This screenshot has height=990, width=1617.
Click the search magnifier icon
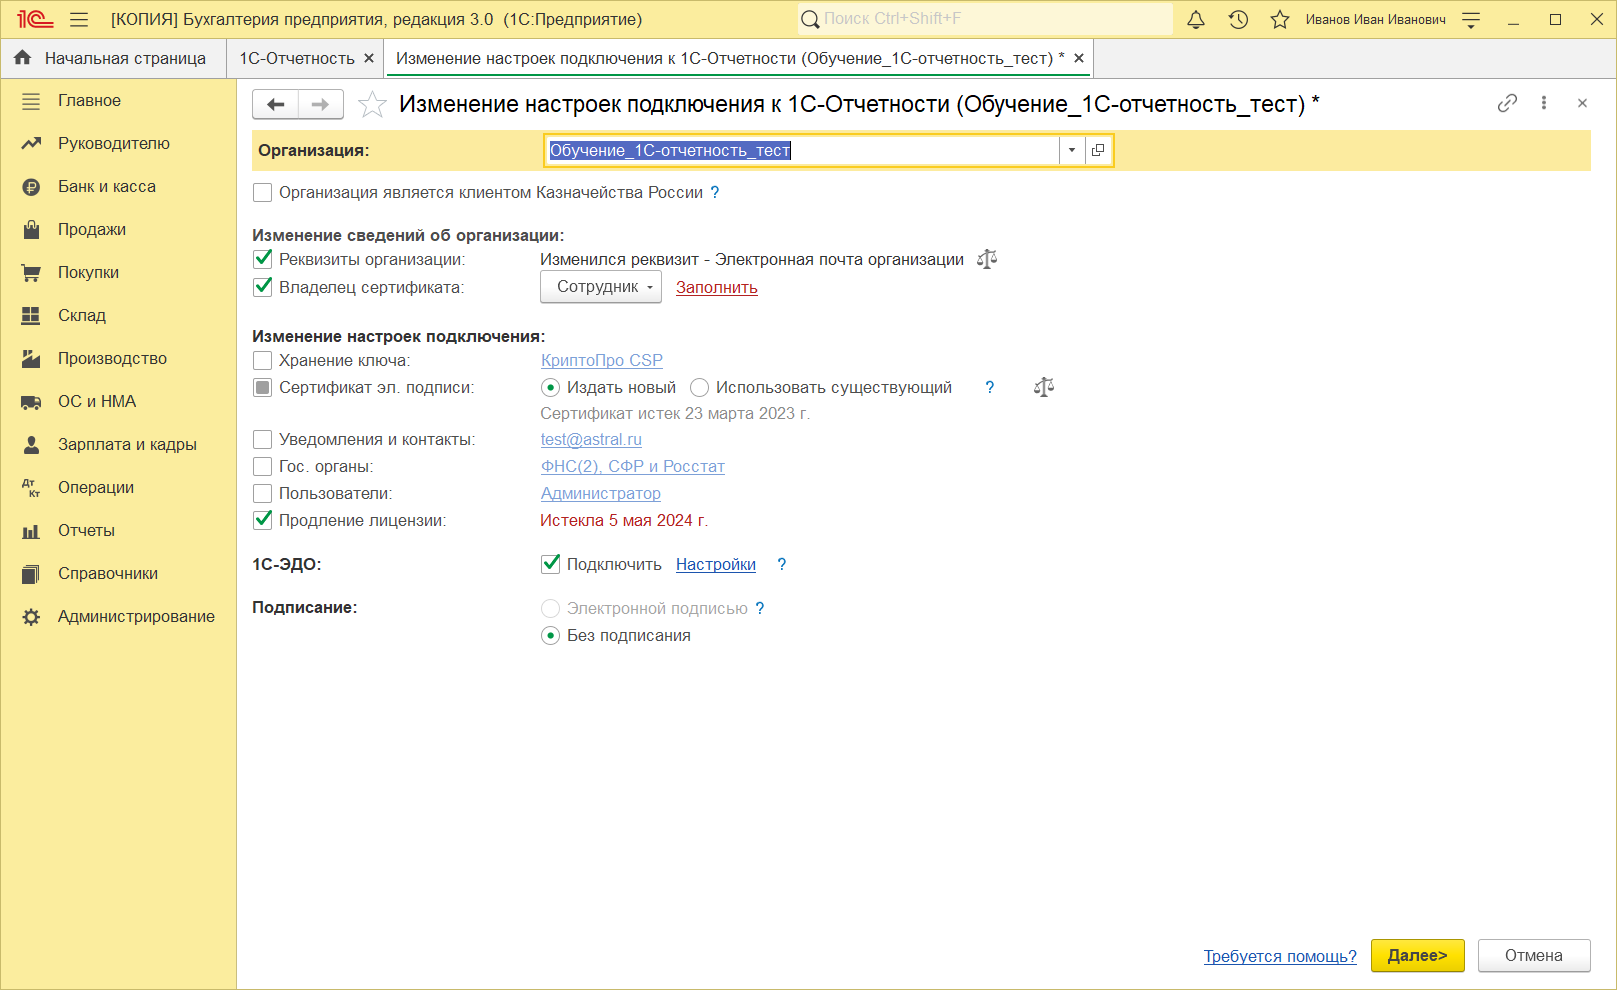click(x=810, y=19)
